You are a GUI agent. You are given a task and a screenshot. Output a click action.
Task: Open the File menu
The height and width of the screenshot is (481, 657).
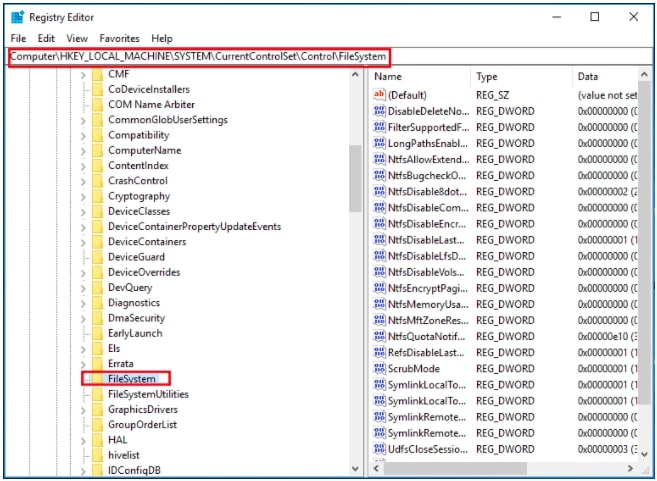[18, 39]
